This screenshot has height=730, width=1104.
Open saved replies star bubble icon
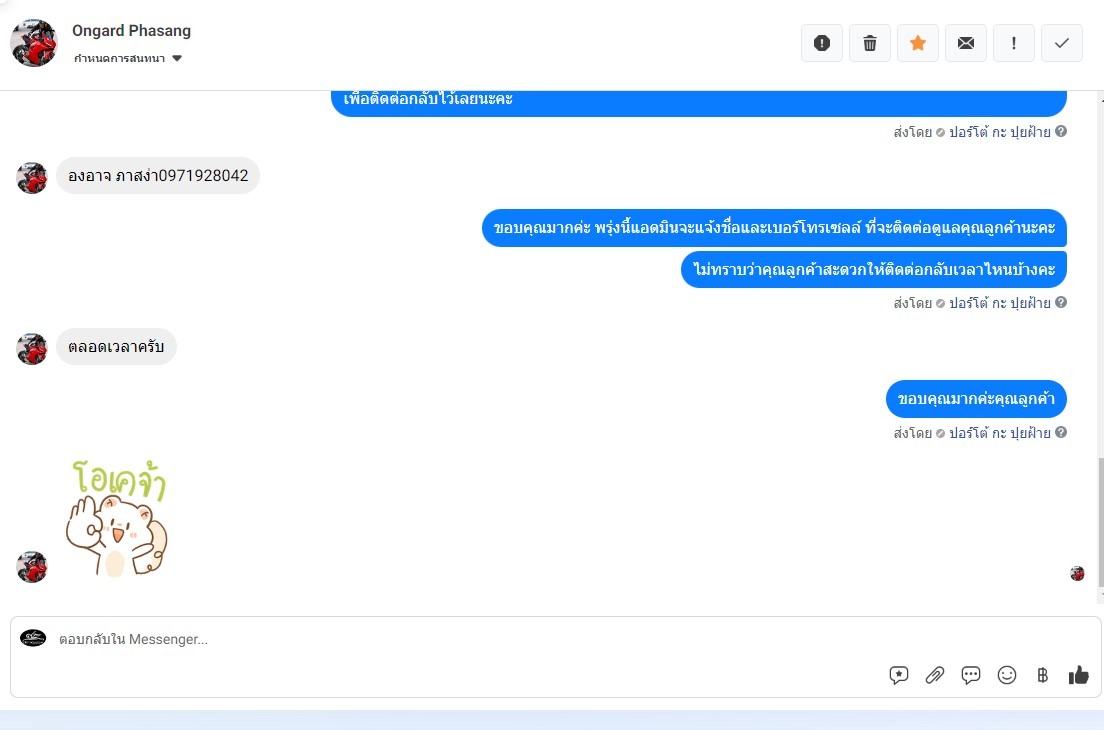click(898, 675)
